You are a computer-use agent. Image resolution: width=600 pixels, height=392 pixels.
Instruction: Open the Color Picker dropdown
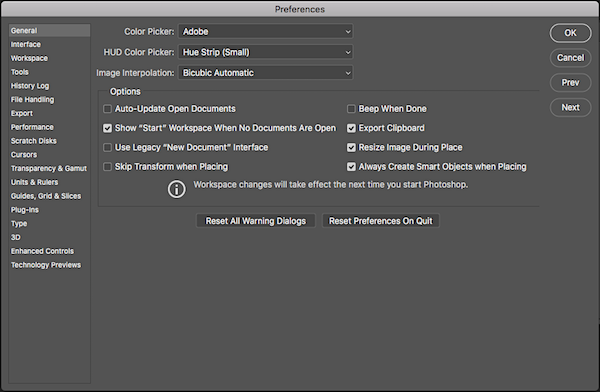click(266, 31)
